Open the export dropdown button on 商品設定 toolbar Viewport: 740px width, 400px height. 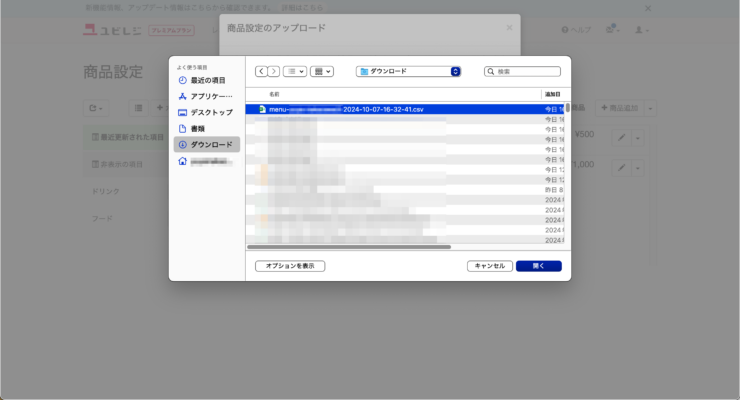coord(96,108)
